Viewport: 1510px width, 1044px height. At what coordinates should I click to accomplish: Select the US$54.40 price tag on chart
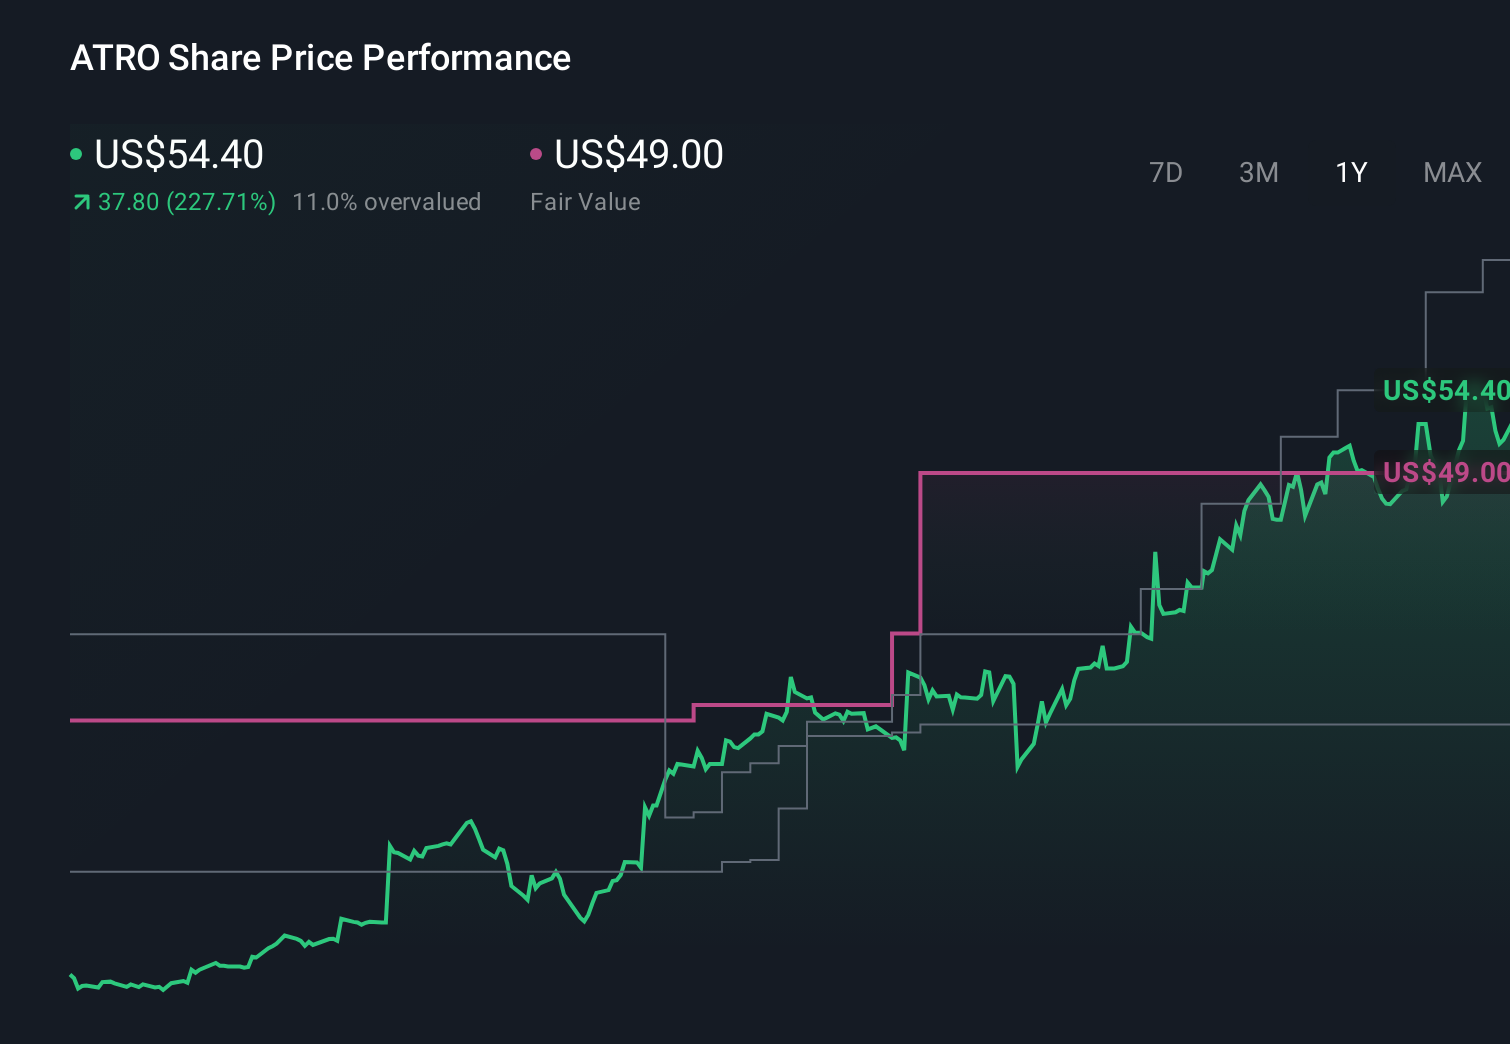point(1446,391)
